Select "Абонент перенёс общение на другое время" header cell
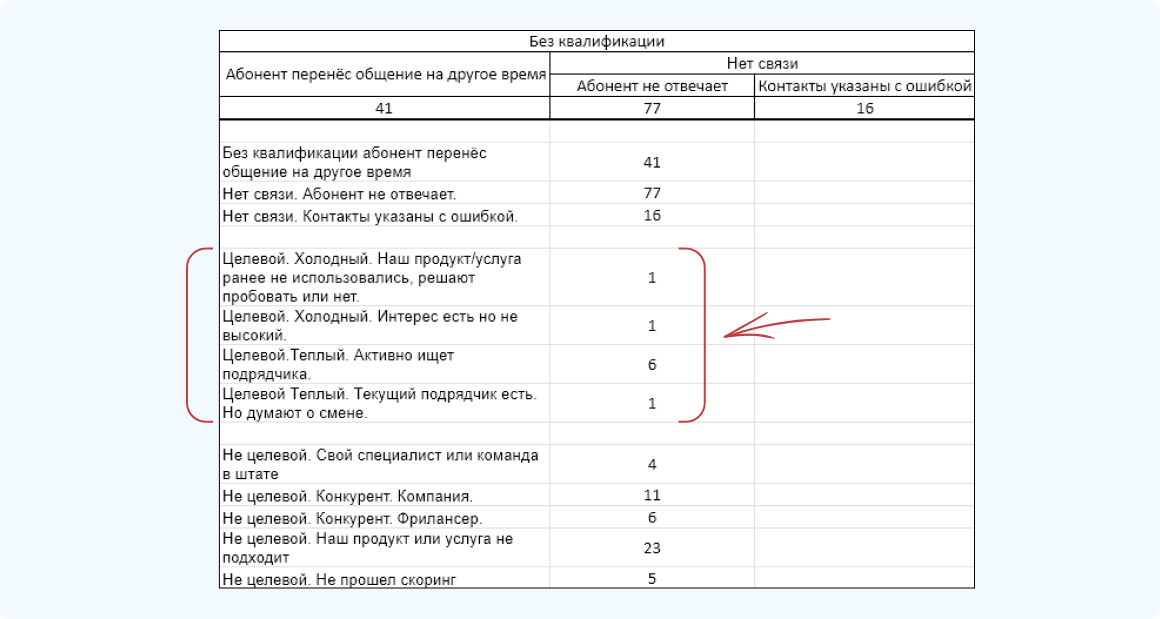 (x=385, y=75)
